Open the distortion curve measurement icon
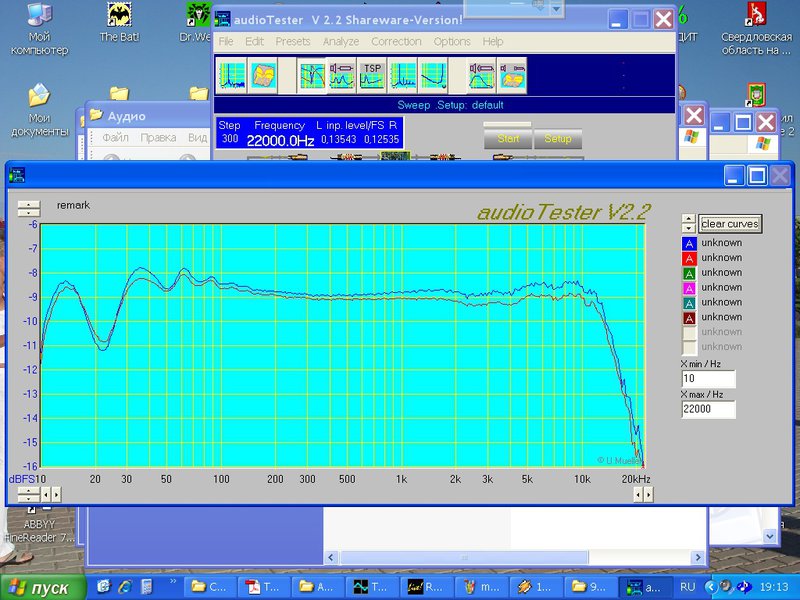Viewport: 800px width, 600px height. 433,75
